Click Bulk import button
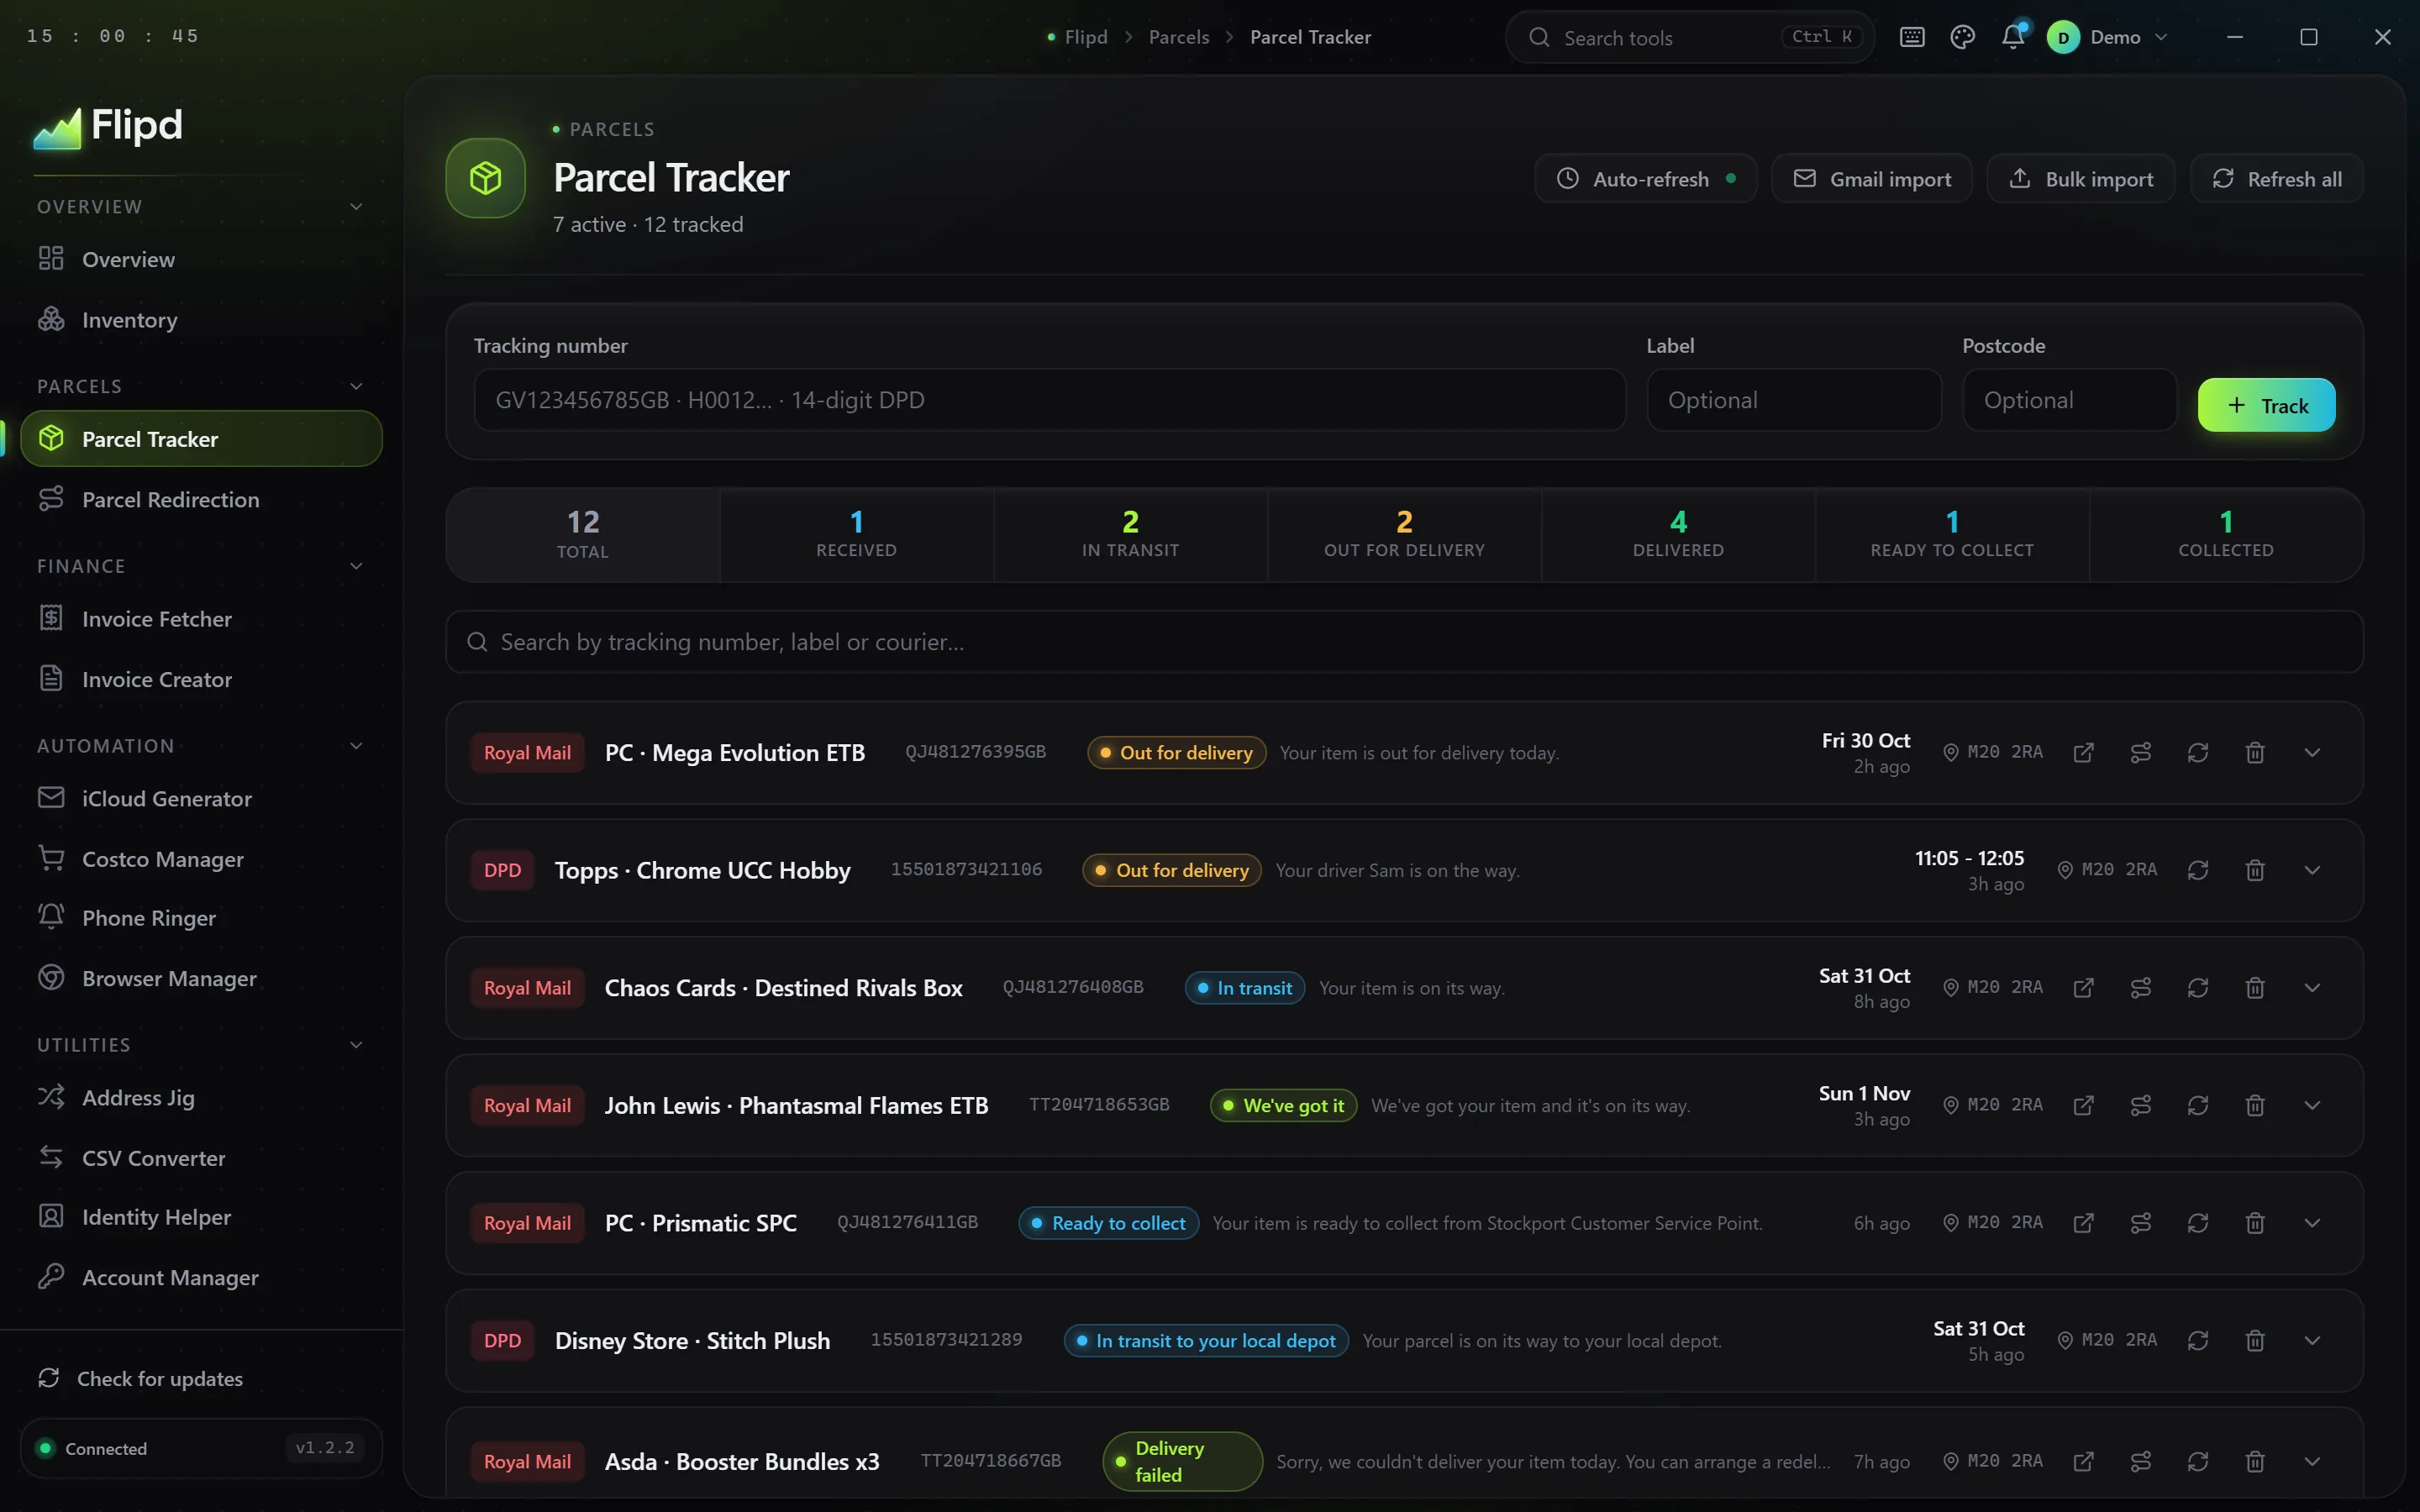This screenshot has width=2420, height=1512. coord(2080,179)
